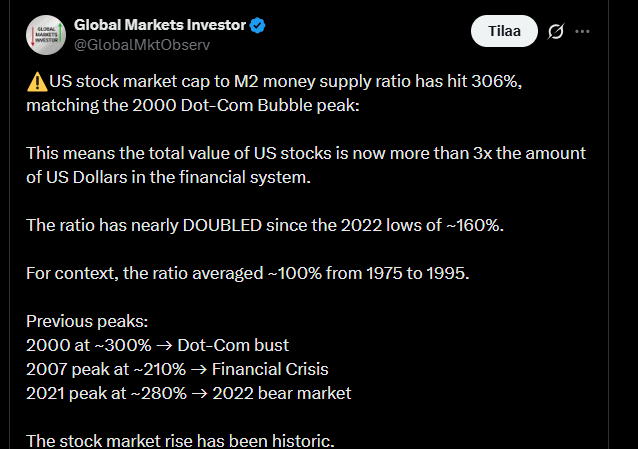The image size is (638, 449).
Task: Click the "2007 peak" Financial Crisis line
Action: (177, 370)
